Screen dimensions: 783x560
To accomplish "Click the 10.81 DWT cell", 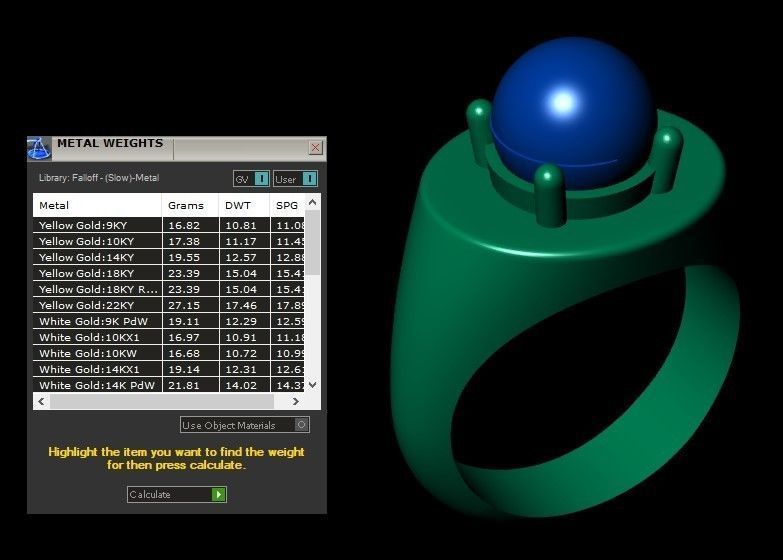I will pyautogui.click(x=245, y=225).
